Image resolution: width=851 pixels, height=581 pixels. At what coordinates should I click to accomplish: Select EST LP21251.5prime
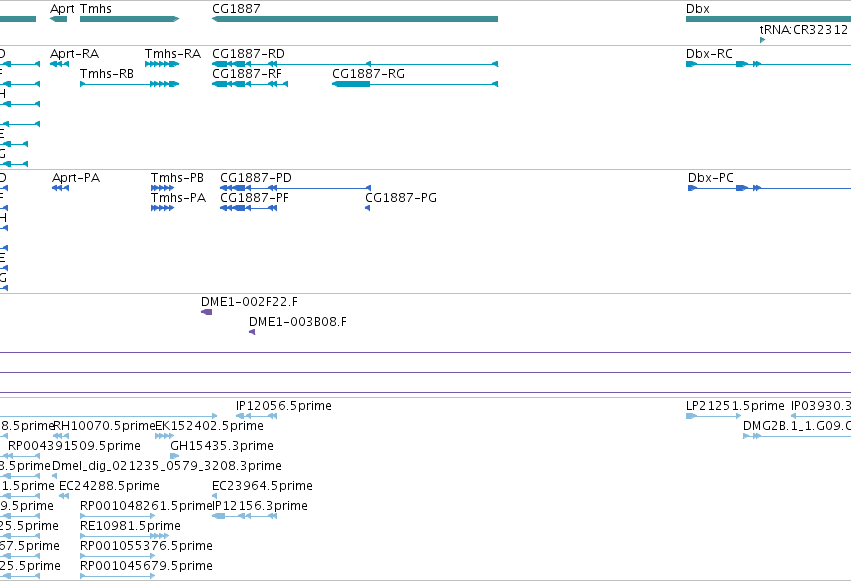click(x=735, y=406)
